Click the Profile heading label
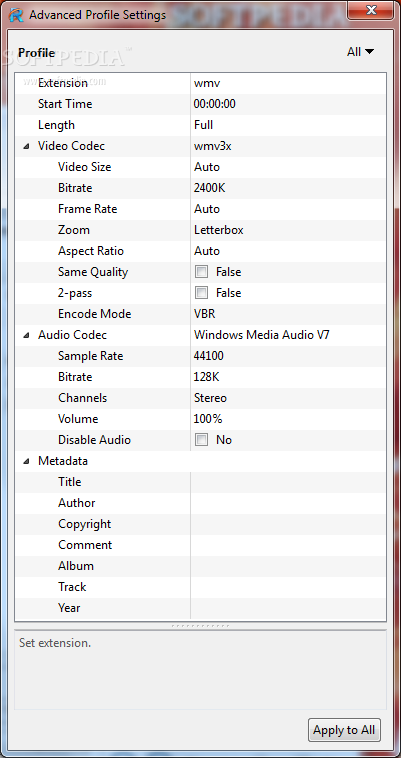This screenshot has height=758, width=401. (36, 52)
